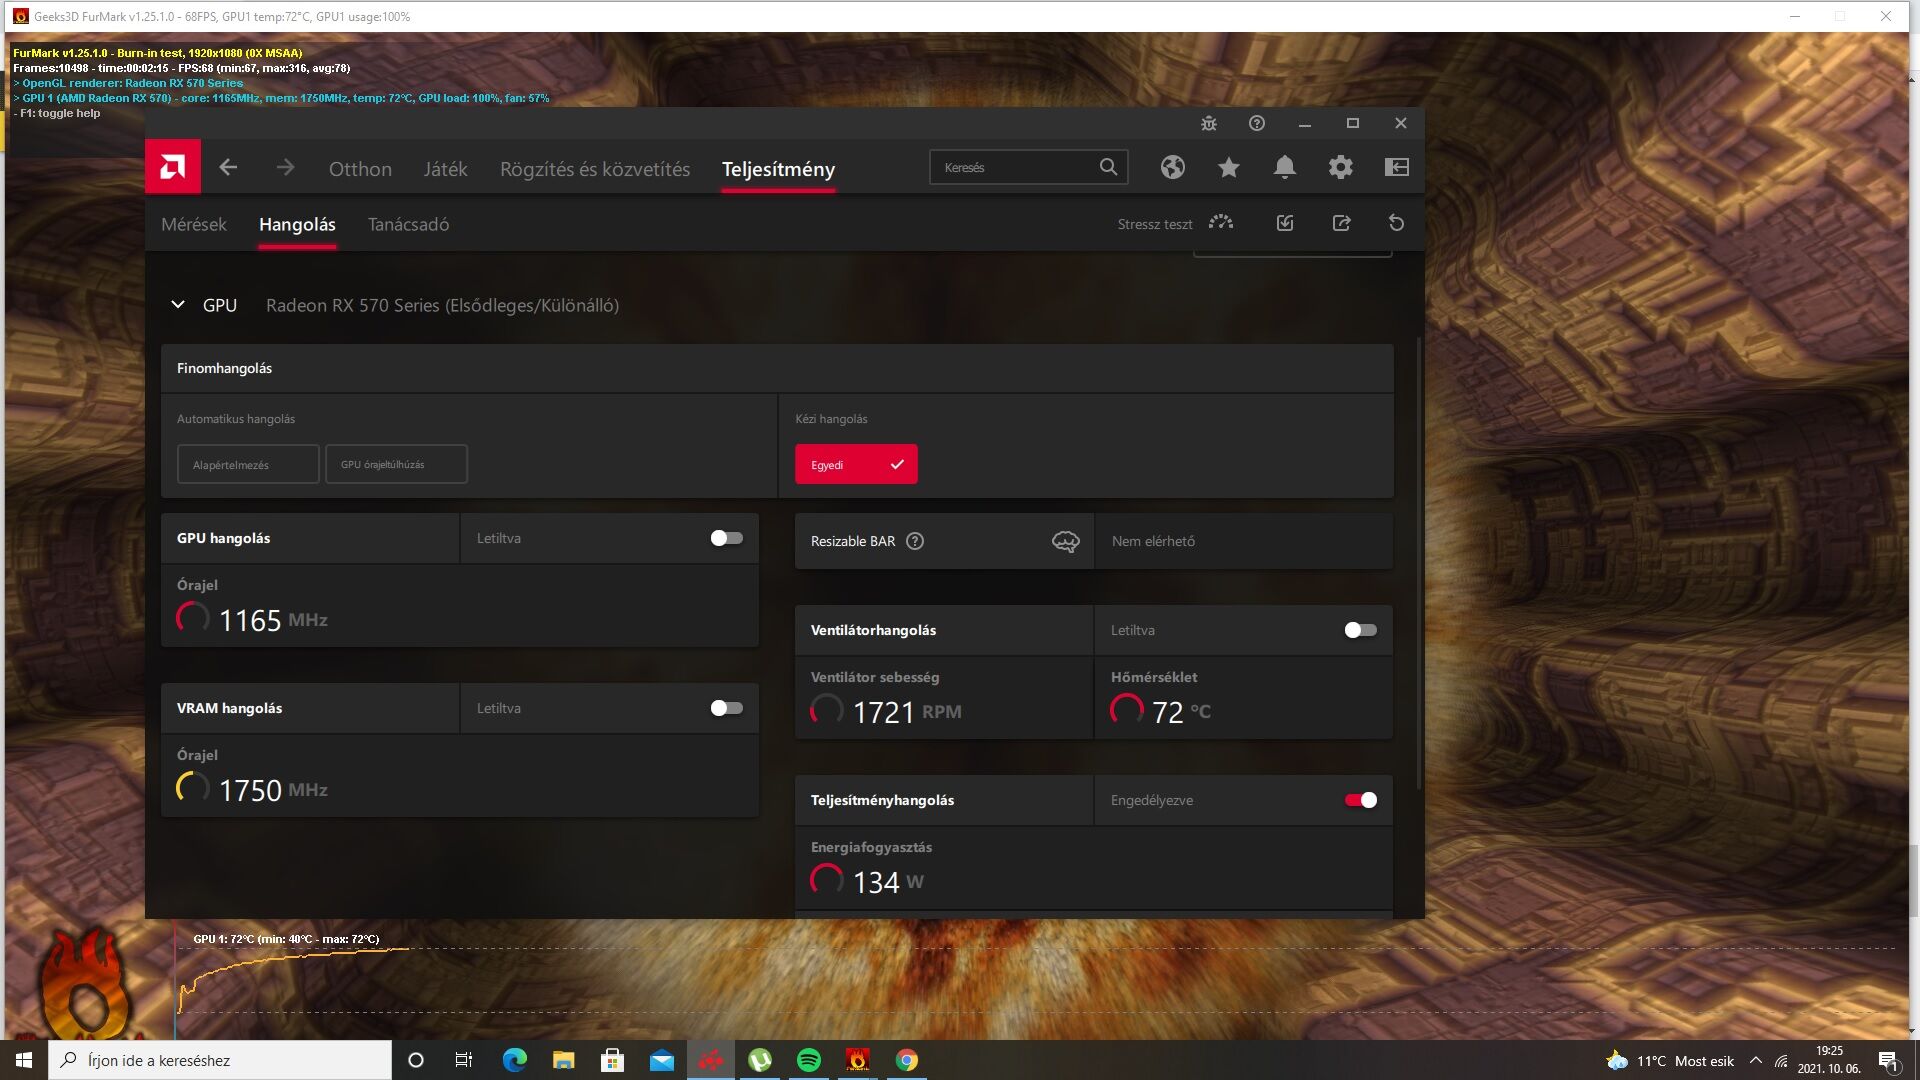Select Teljesítmény tab

(x=778, y=169)
